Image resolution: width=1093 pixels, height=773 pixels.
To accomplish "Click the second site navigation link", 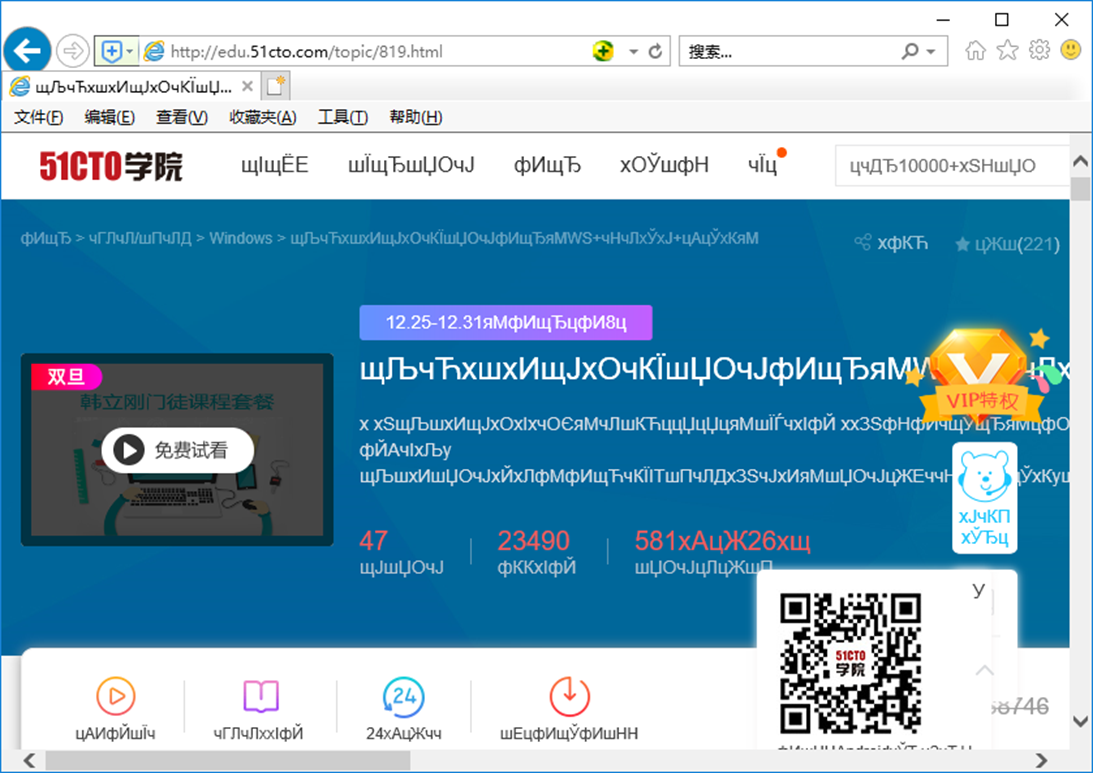I will point(411,165).
